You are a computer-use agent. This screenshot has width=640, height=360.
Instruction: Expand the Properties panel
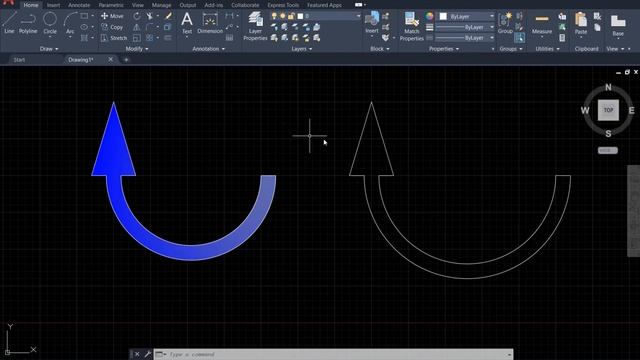[444, 49]
